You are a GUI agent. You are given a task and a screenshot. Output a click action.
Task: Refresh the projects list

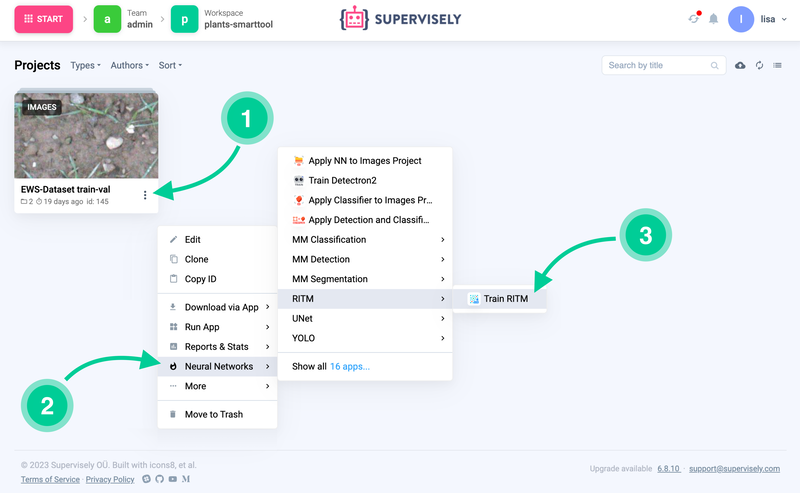point(759,65)
